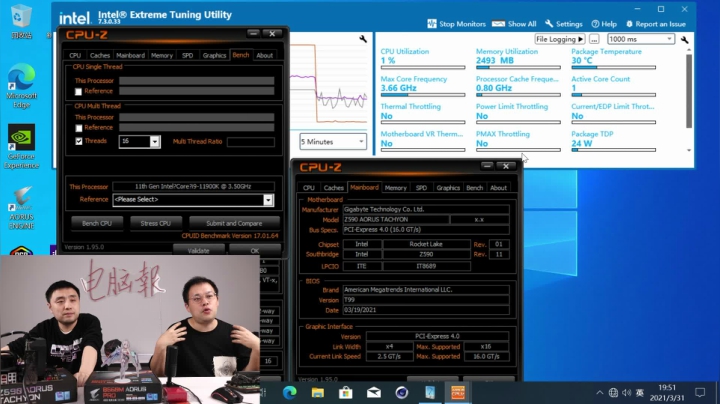This screenshot has width=720, height=404.
Task: Open the Mail app from the taskbar
Action: pos(374,393)
